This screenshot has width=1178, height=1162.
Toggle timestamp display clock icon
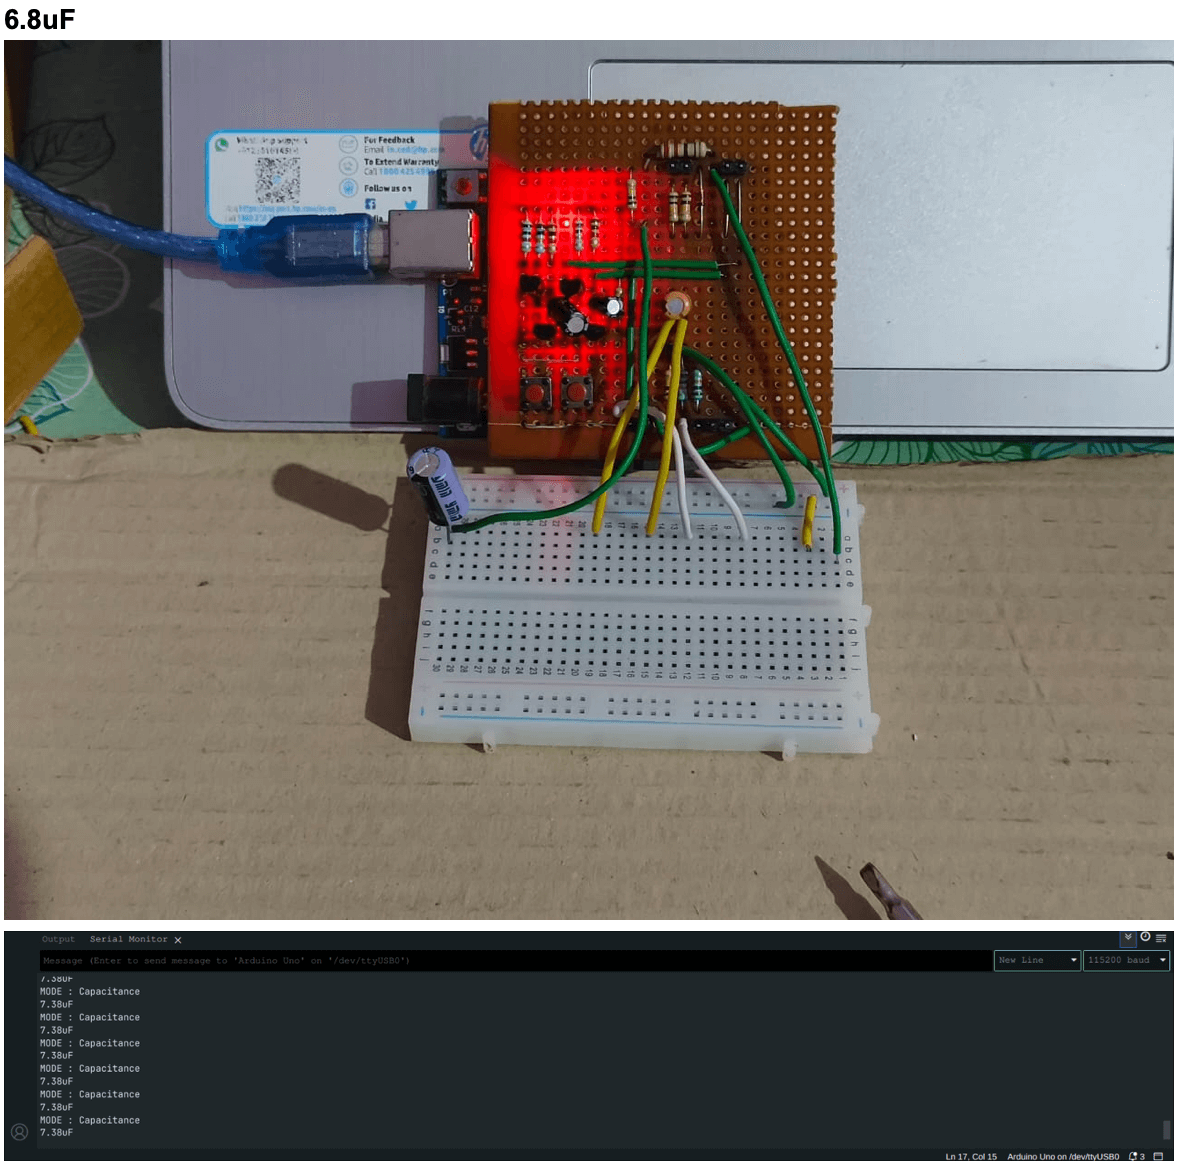(x=1145, y=938)
